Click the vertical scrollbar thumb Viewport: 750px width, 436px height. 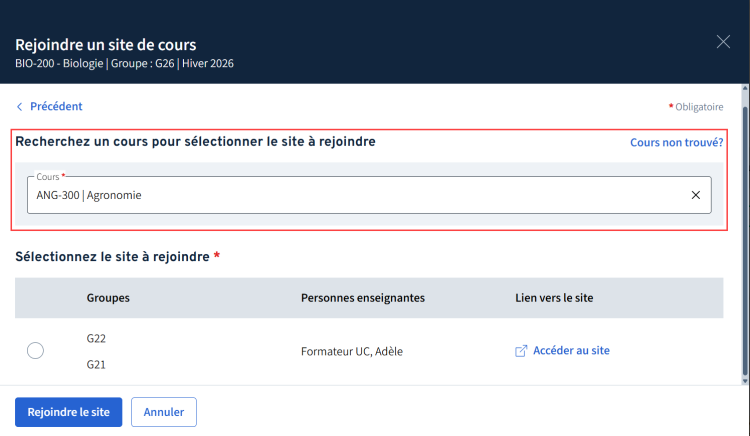click(x=745, y=241)
